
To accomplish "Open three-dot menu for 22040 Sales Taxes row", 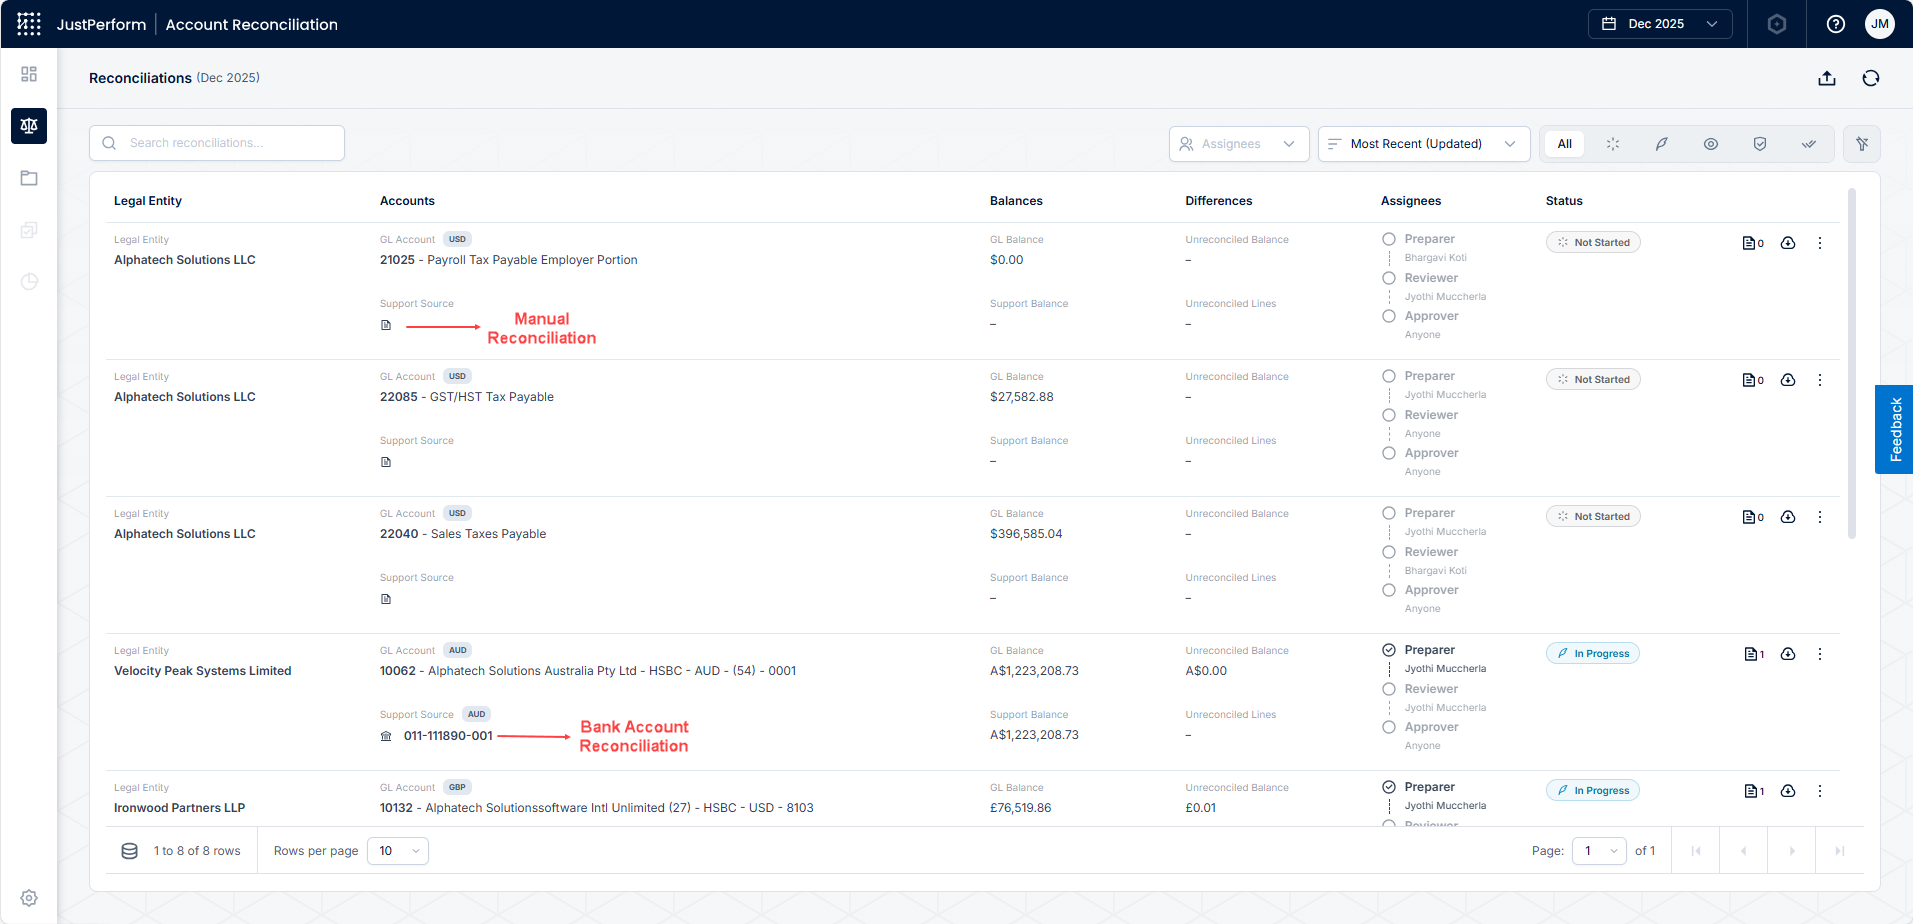I will point(1820,517).
